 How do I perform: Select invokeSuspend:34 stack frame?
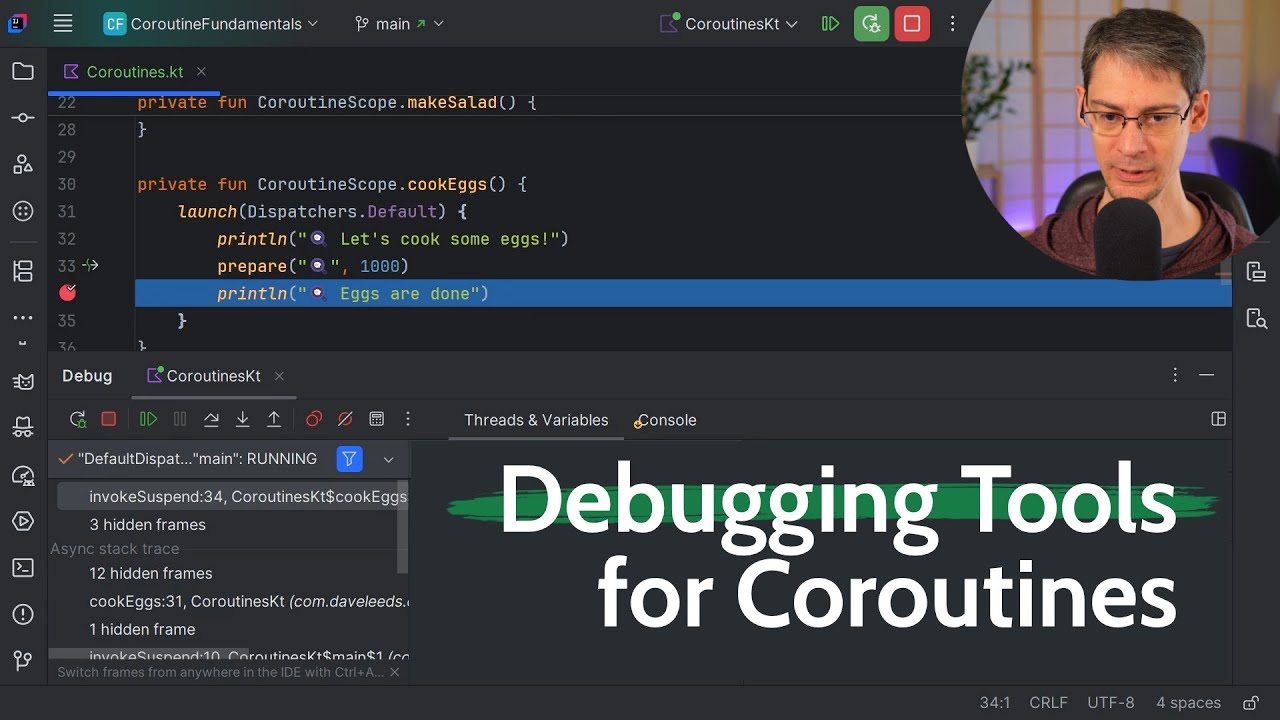click(232, 497)
